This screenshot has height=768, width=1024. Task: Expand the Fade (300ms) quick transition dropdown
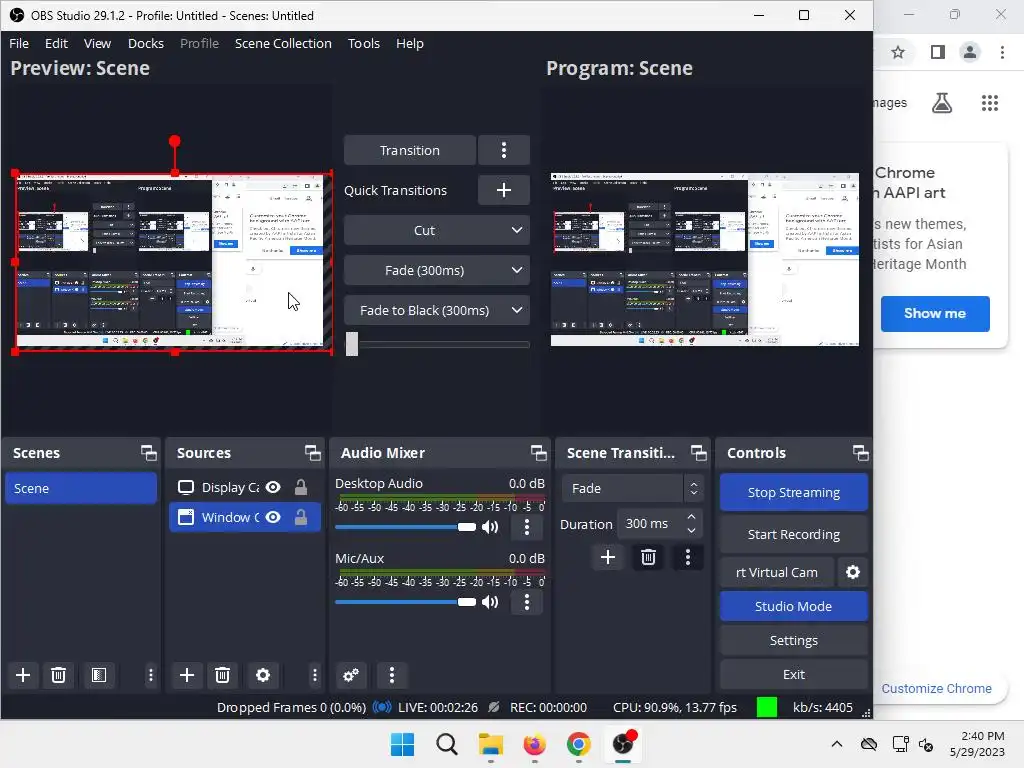click(x=517, y=270)
